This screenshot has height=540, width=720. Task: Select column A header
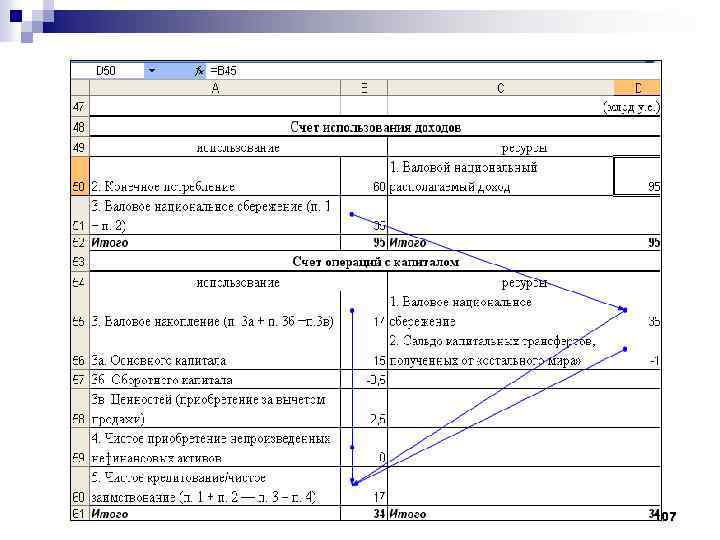click(x=215, y=88)
